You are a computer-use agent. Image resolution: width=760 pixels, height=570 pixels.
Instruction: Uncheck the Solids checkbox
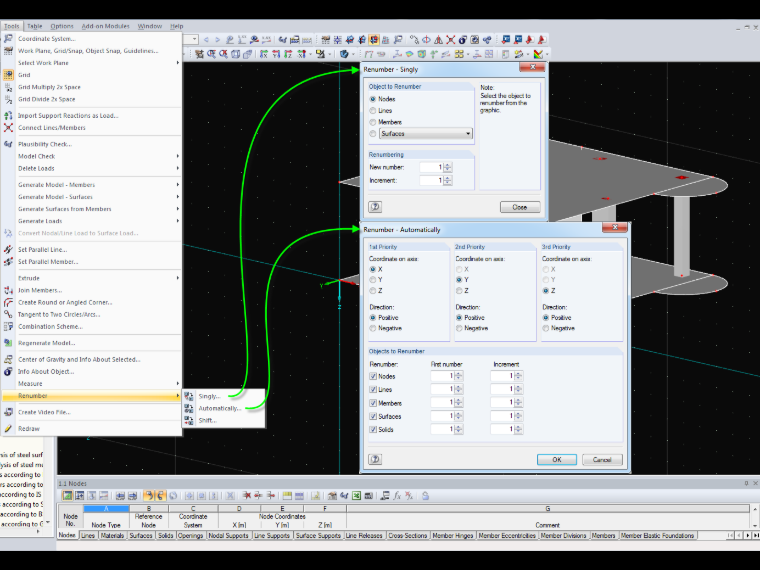click(373, 429)
